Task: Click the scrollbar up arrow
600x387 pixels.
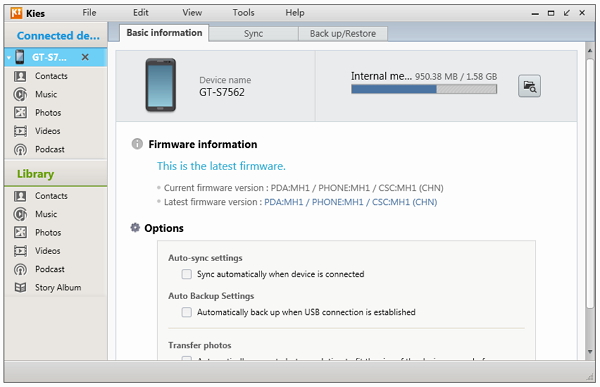Action: point(590,50)
